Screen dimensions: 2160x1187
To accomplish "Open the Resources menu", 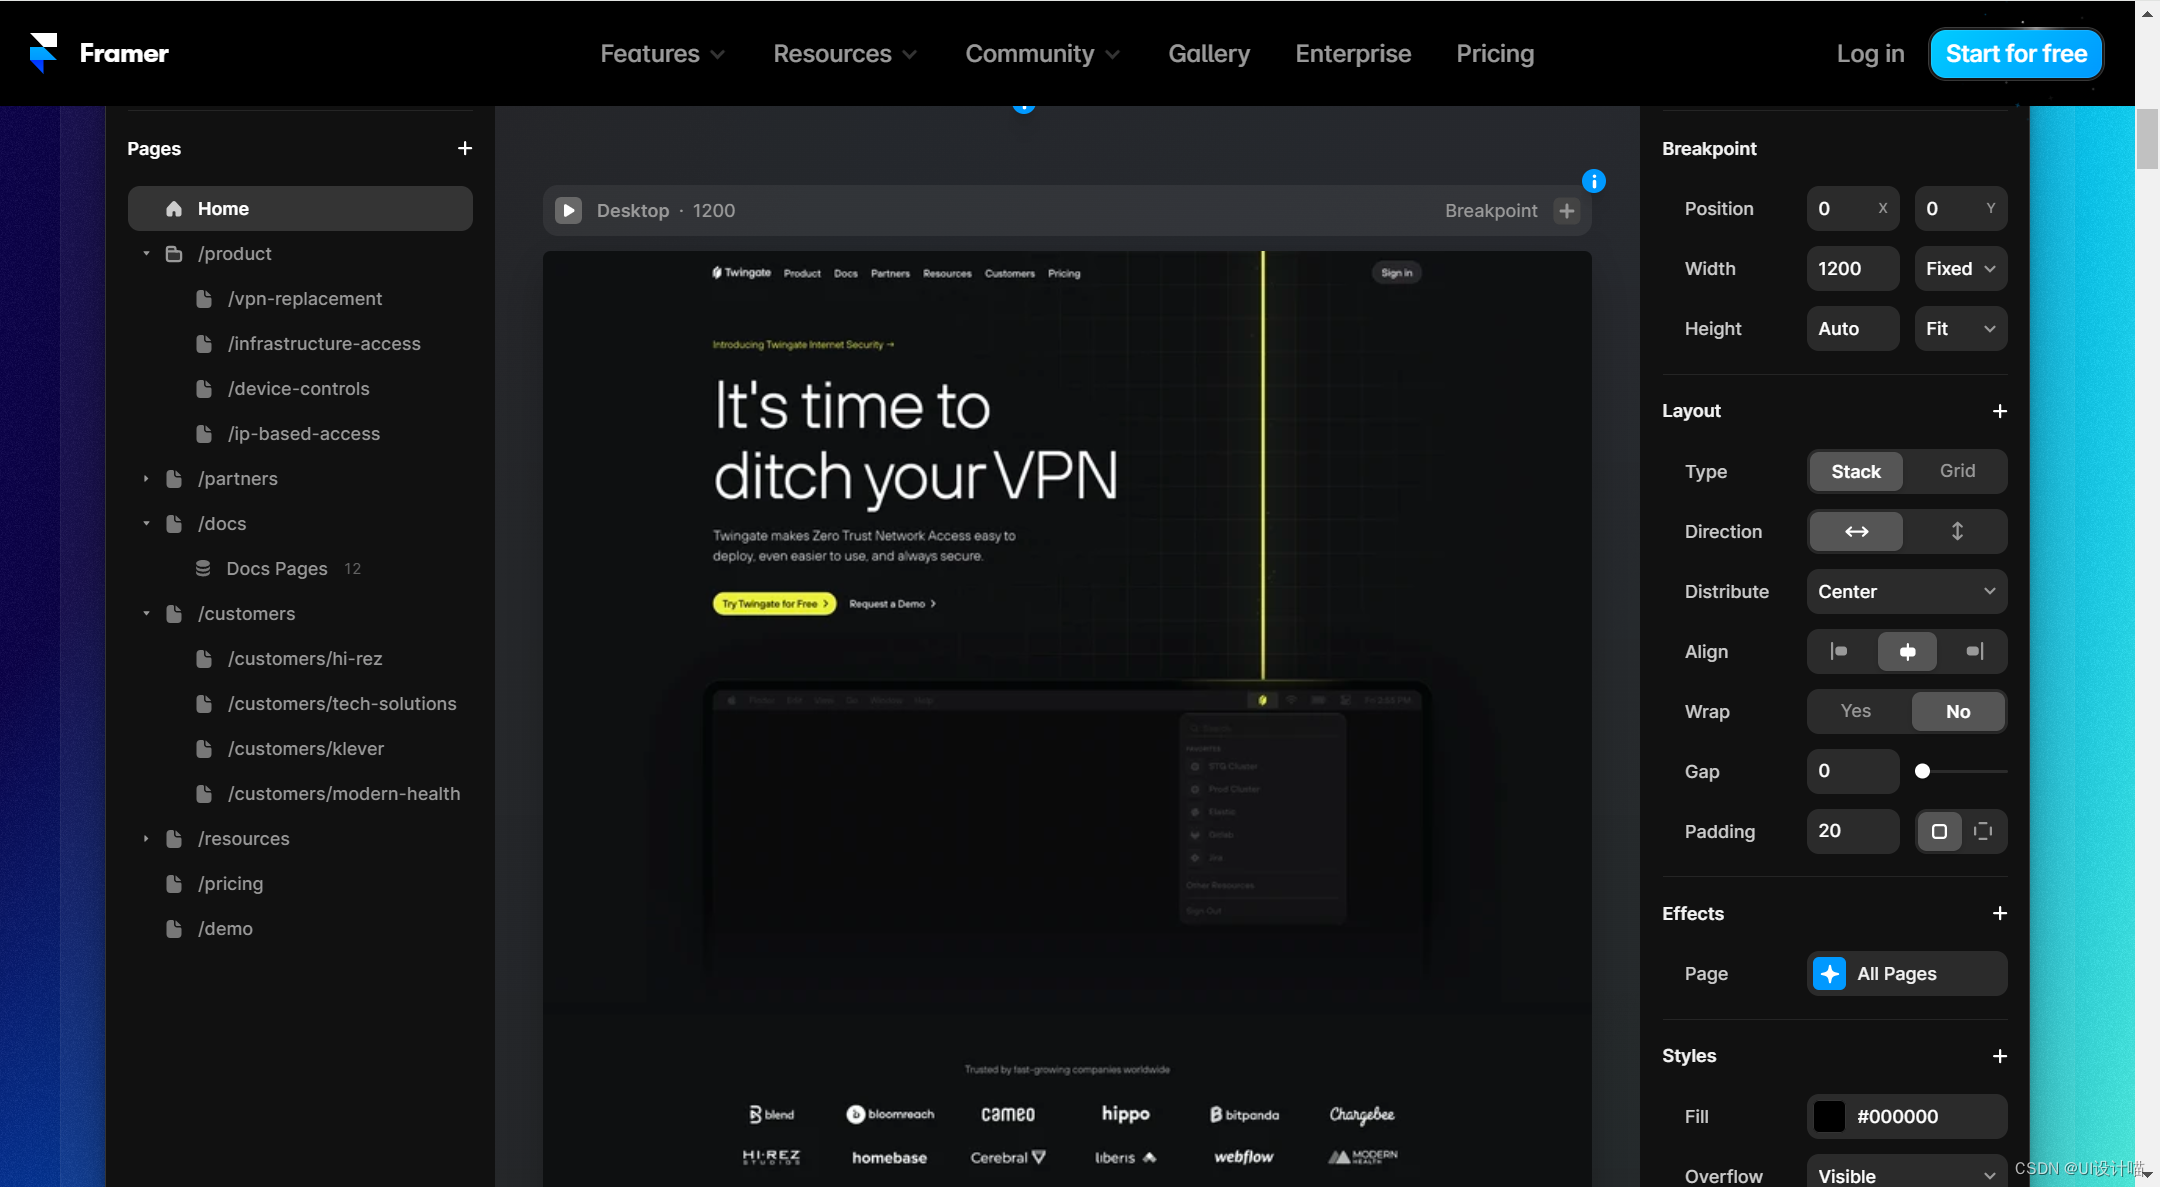I will 845,54.
